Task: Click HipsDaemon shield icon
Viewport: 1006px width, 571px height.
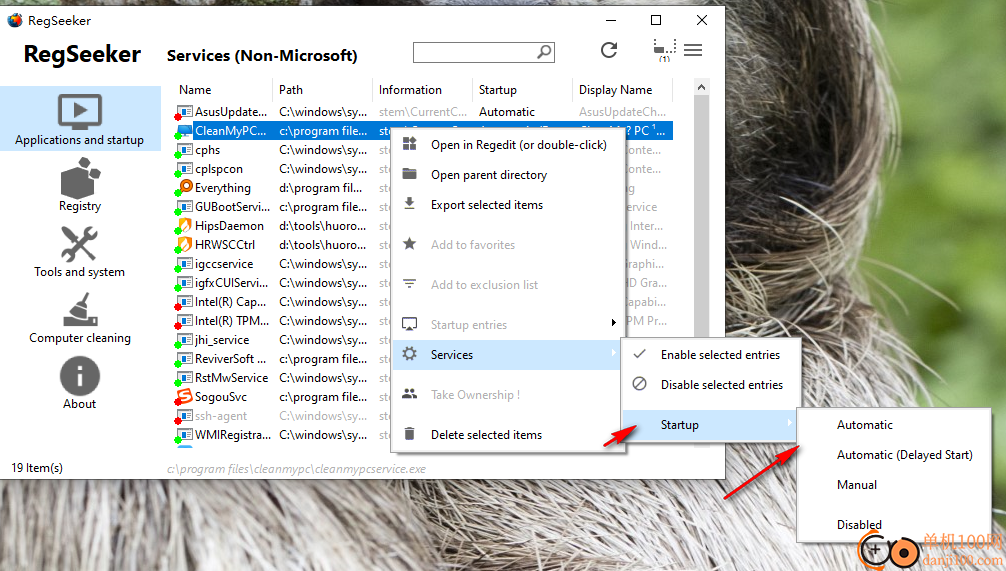Action: click(185, 225)
